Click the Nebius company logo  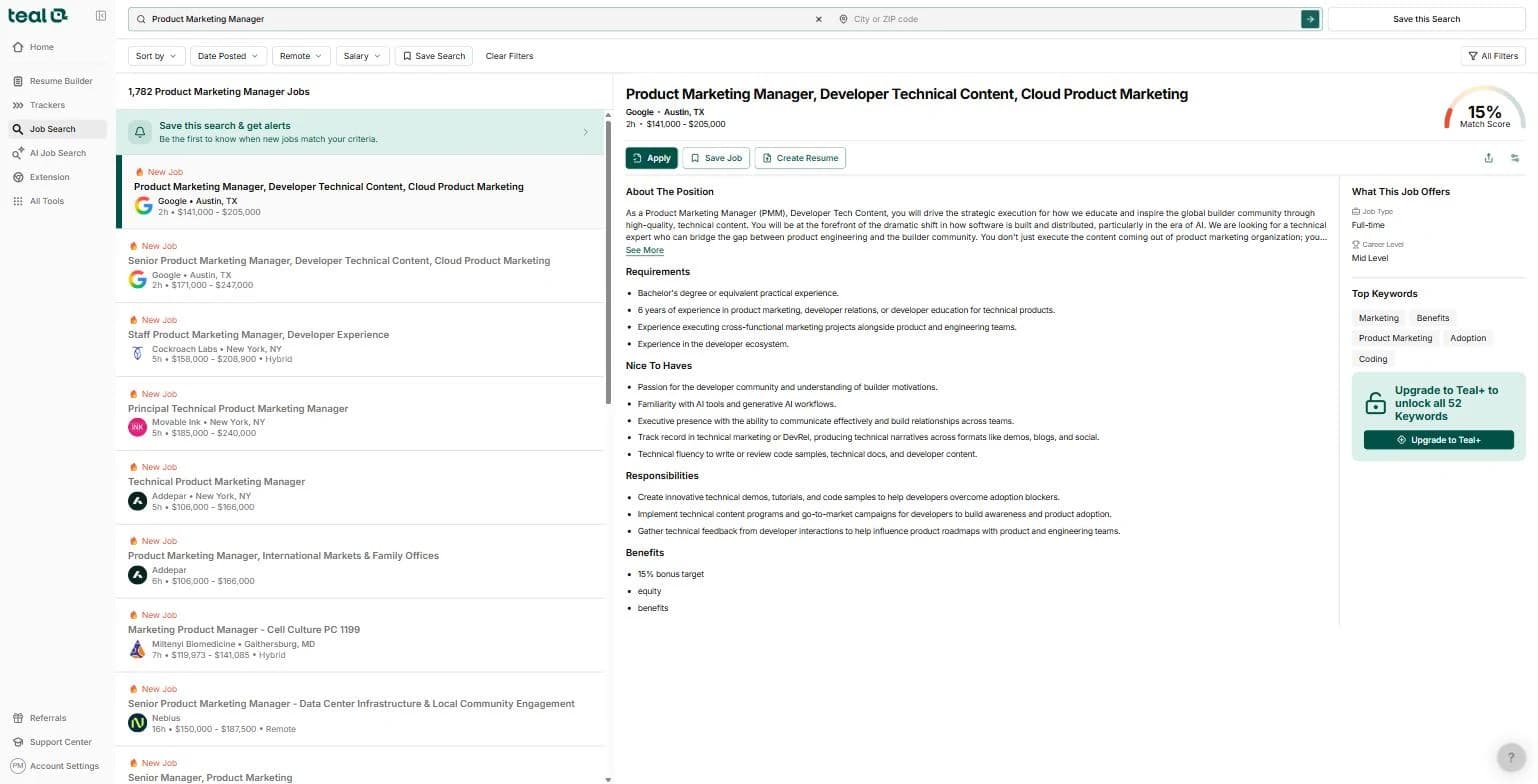click(x=138, y=722)
